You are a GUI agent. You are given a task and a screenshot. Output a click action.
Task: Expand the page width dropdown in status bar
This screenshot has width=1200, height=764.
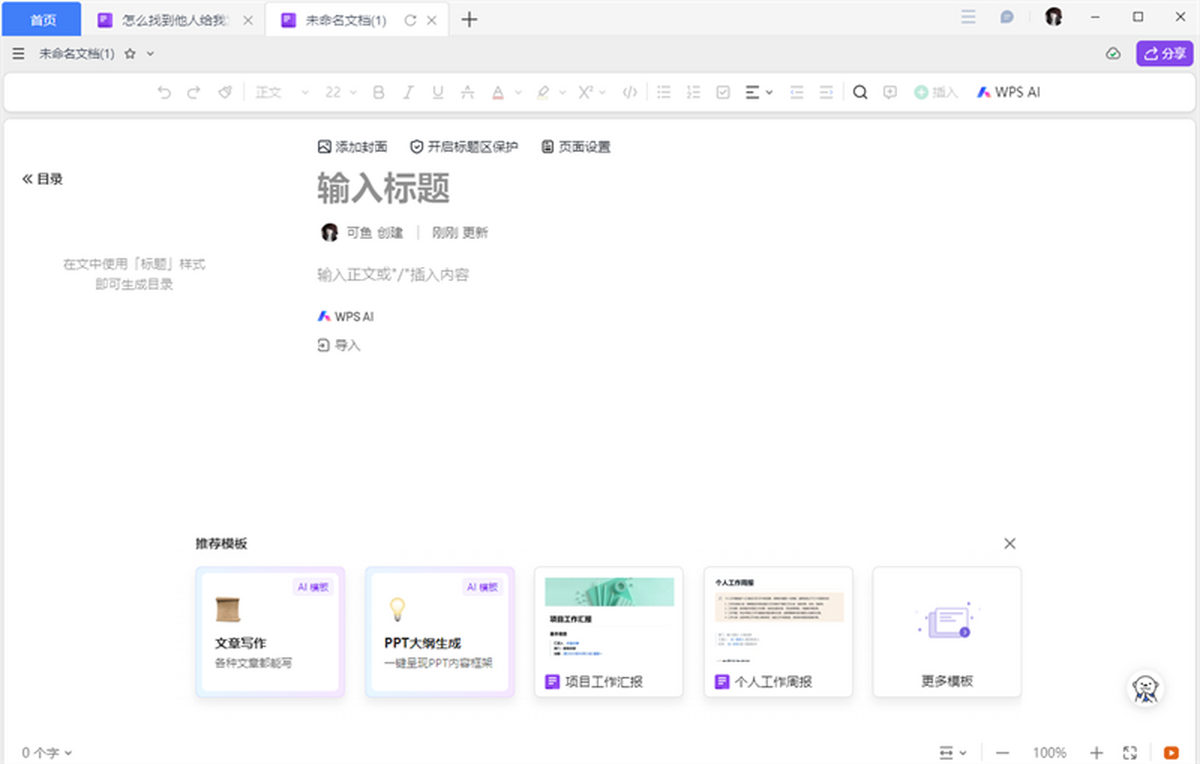coord(953,752)
